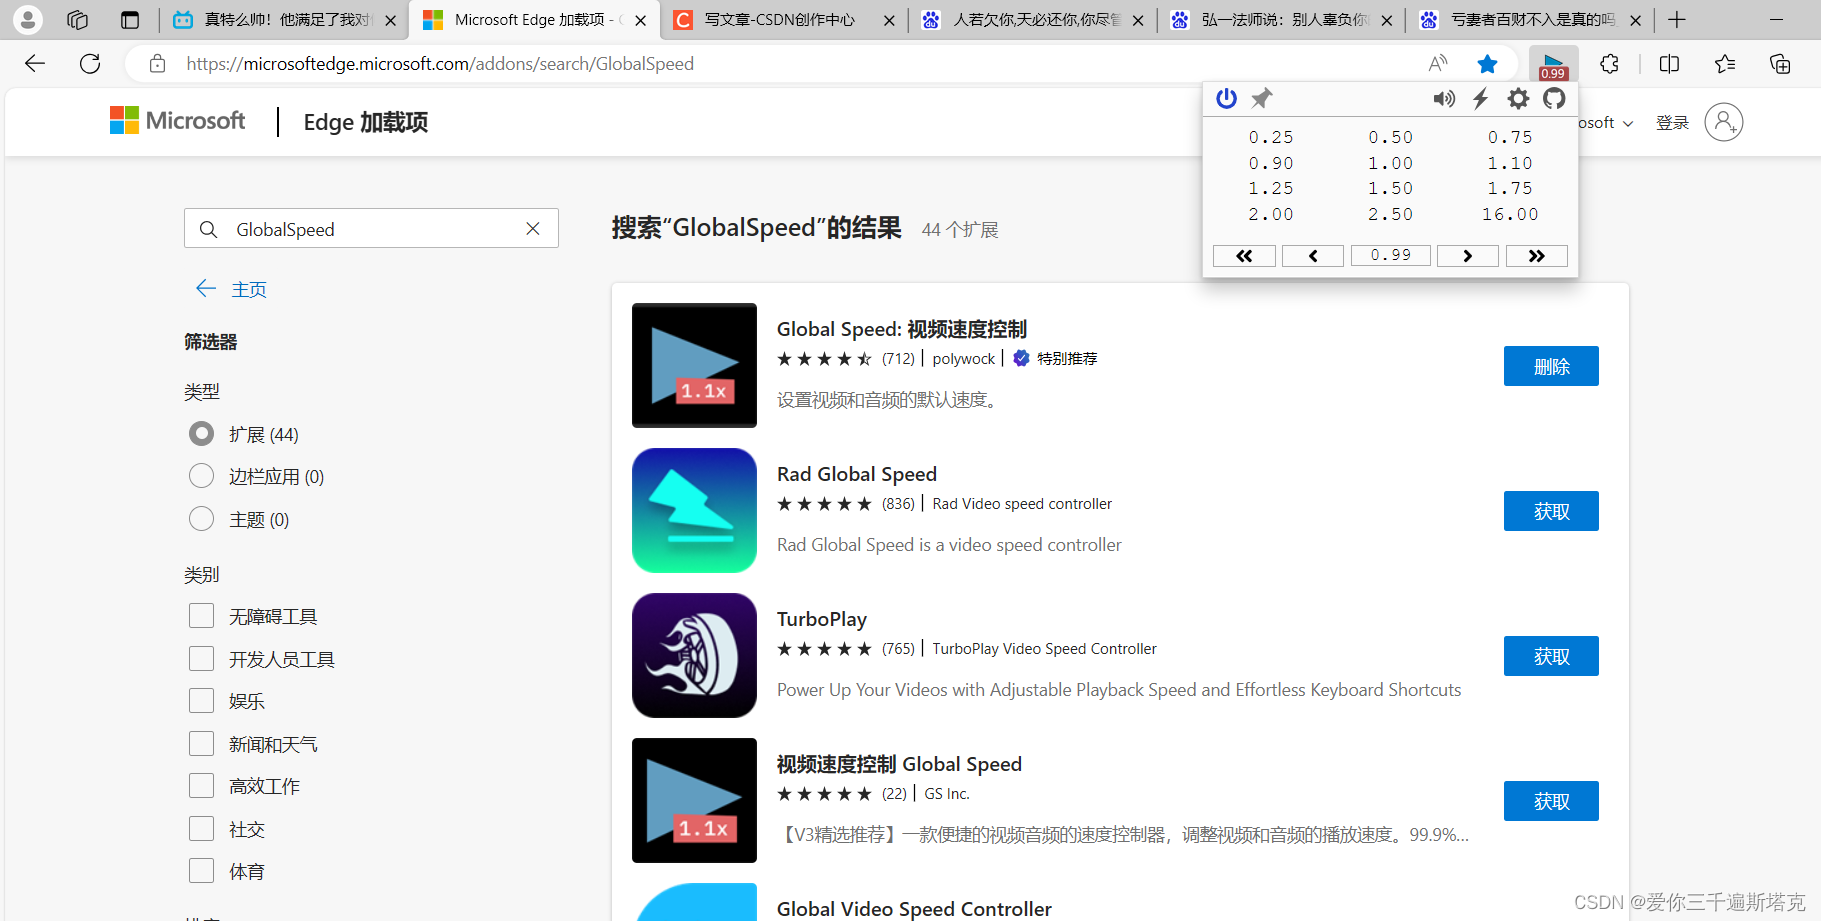Check the 无障碍工具 filter checkbox

click(201, 615)
